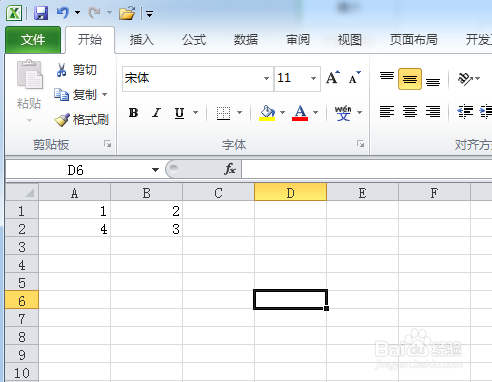Open the 文件 menu

pyautogui.click(x=33, y=40)
